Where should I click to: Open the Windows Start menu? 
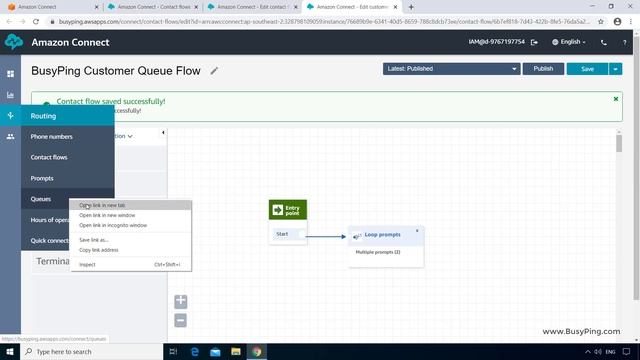pyautogui.click(x=10, y=351)
